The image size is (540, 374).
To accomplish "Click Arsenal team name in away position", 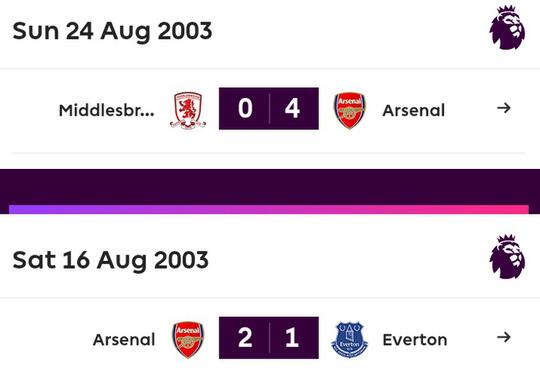I will [x=414, y=111].
